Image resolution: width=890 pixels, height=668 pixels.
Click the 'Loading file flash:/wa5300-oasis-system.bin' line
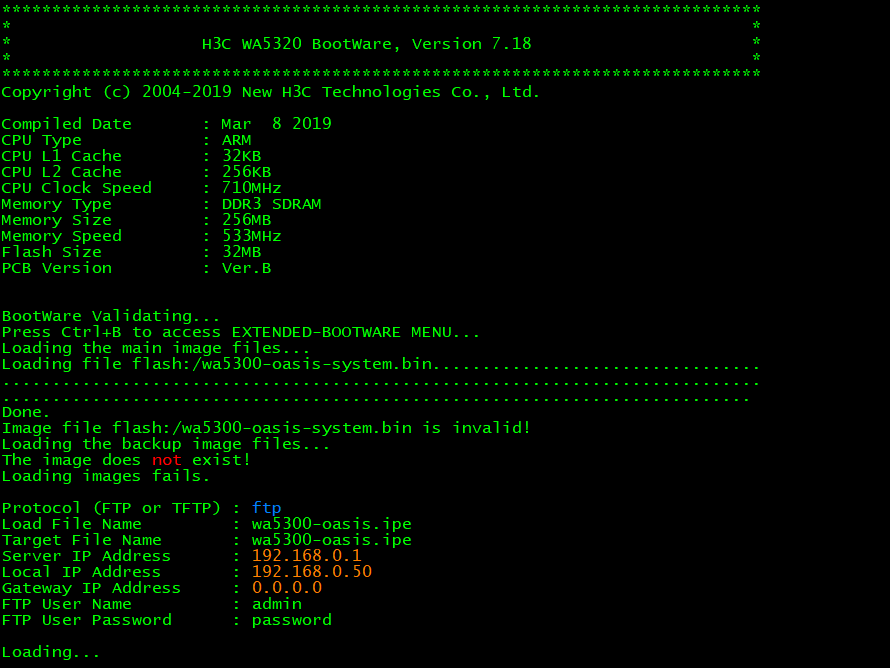[380, 364]
